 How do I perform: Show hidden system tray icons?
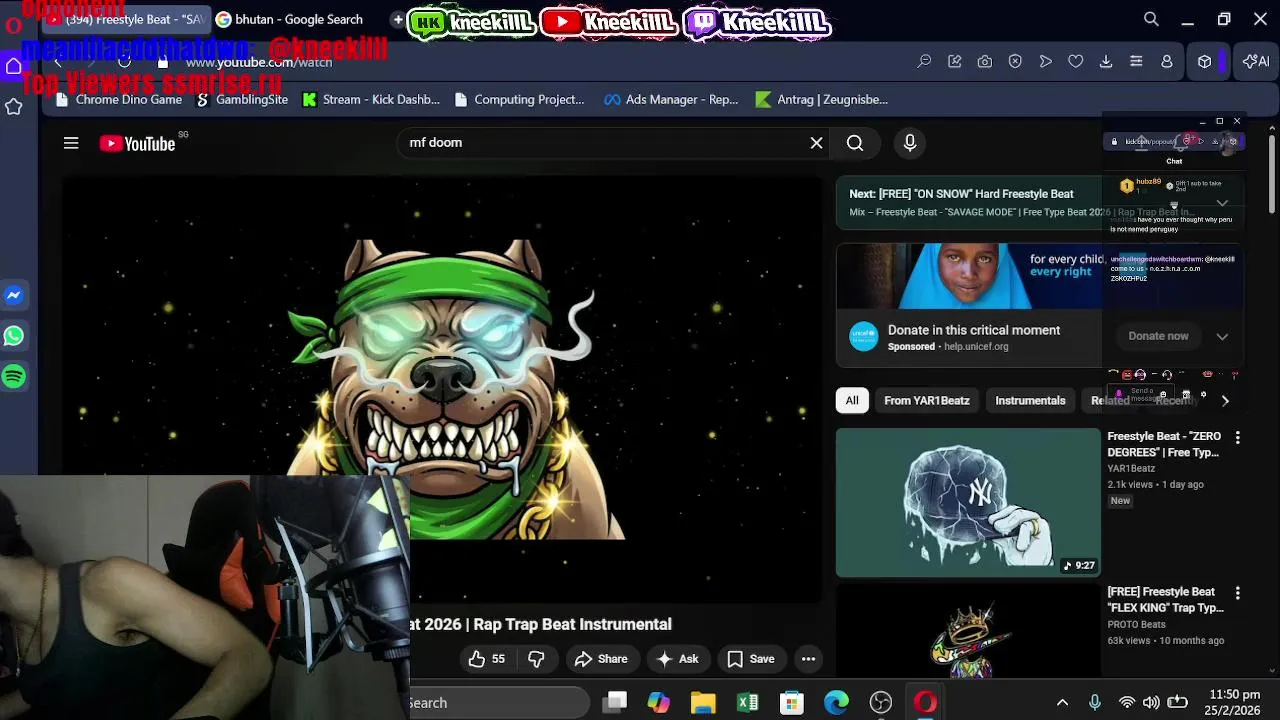(1062, 703)
